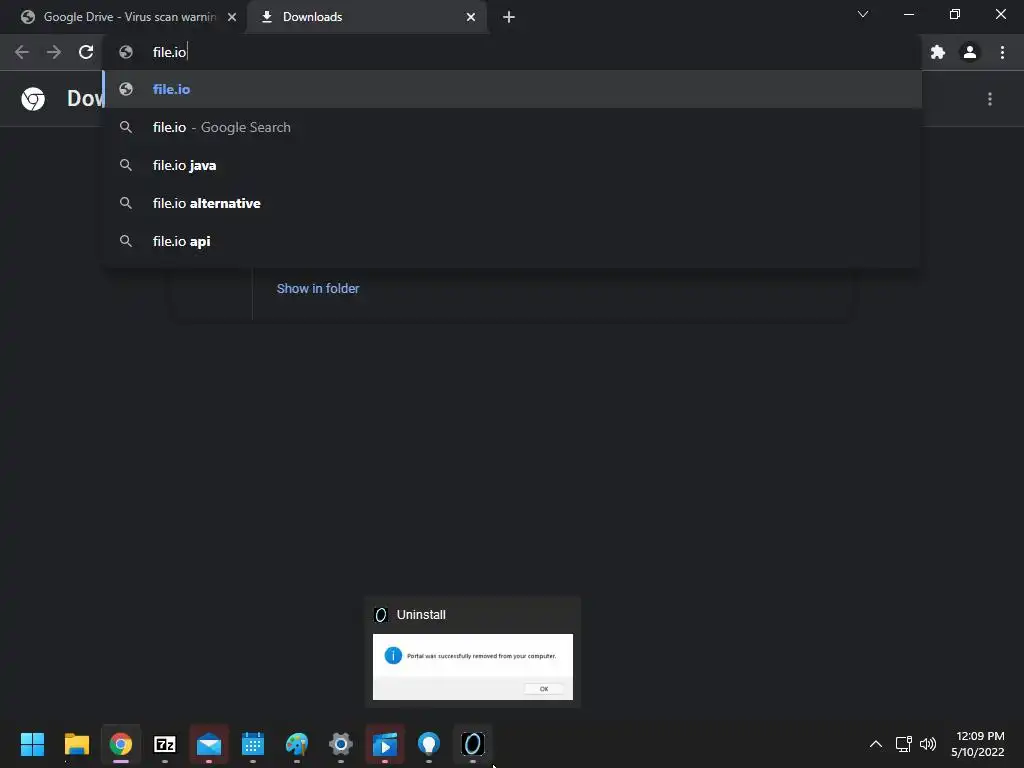The width and height of the screenshot is (1024, 768).
Task: Open the network status tray icon
Action: [903, 744]
